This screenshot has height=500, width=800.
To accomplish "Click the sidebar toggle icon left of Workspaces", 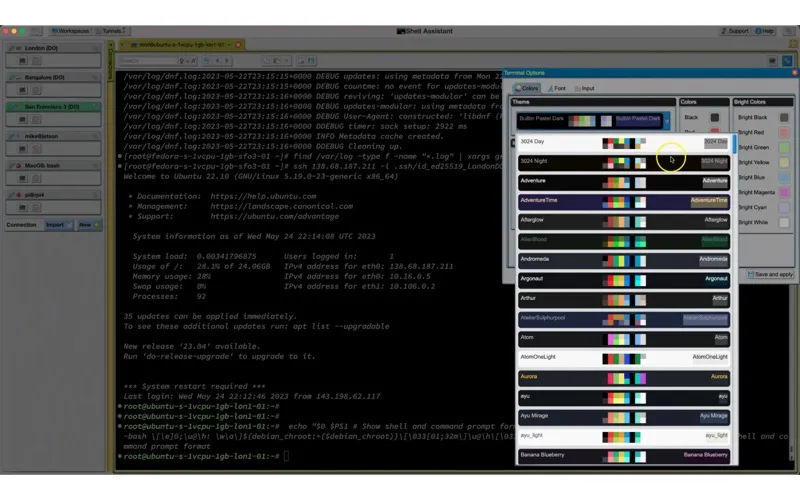I will coord(35,31).
